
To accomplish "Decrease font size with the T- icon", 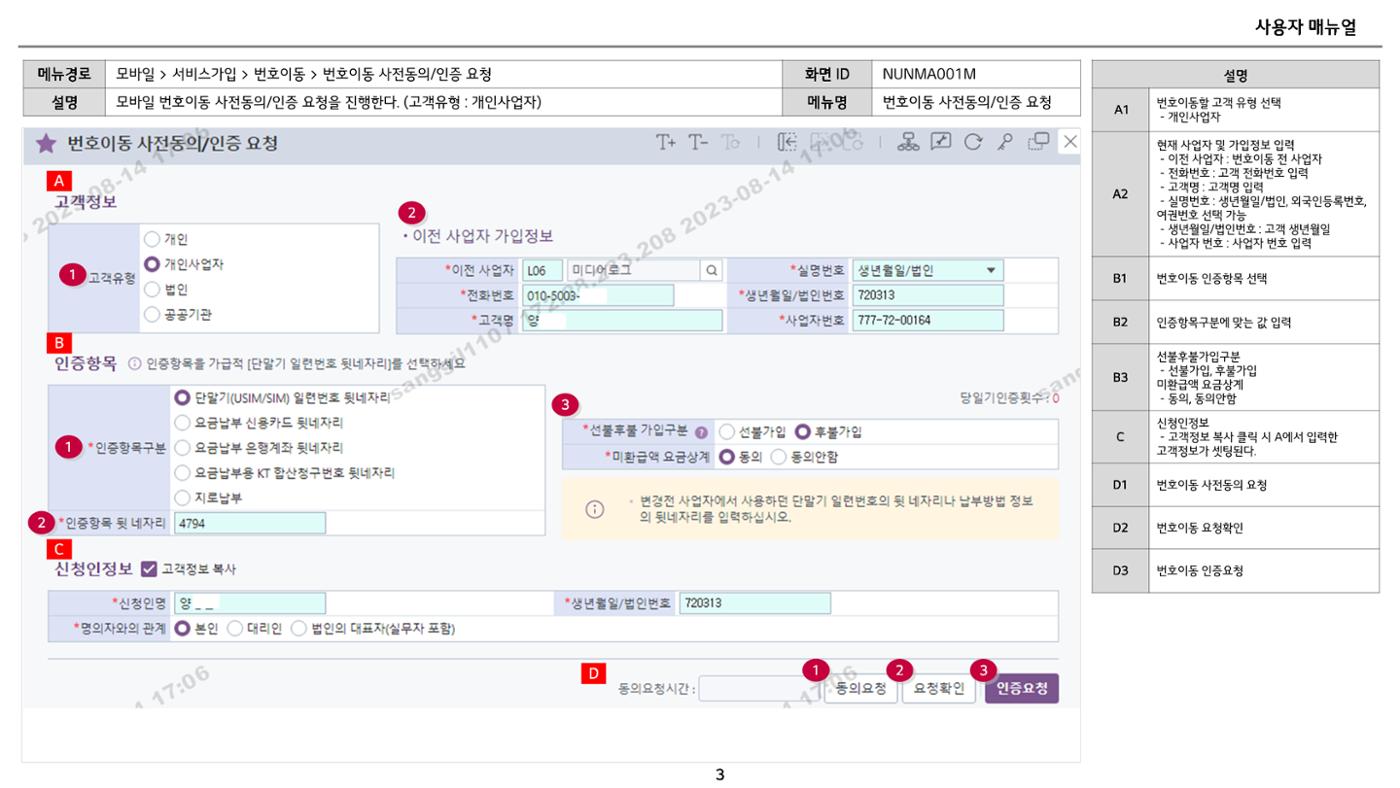I will 698,142.
